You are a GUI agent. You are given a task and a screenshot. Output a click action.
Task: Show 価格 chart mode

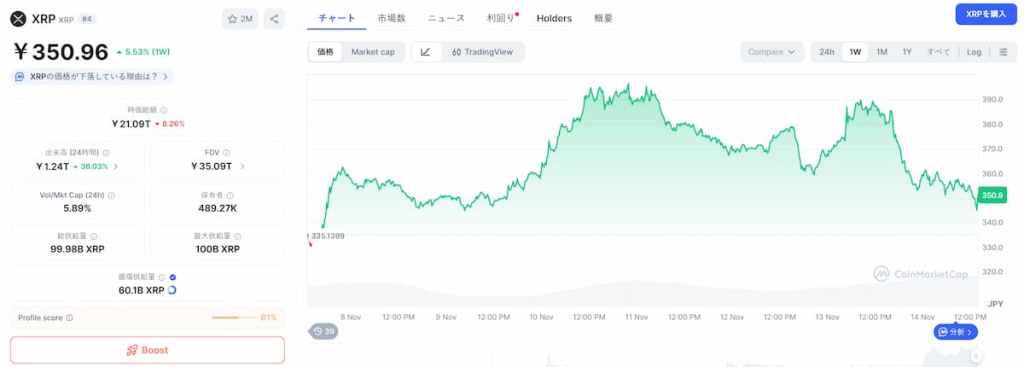[x=325, y=52]
